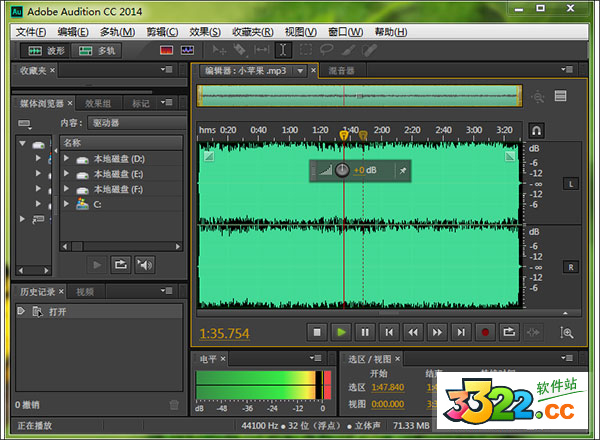Open the zoom tool beside the transport
This screenshot has width=600, height=440.
point(567,332)
